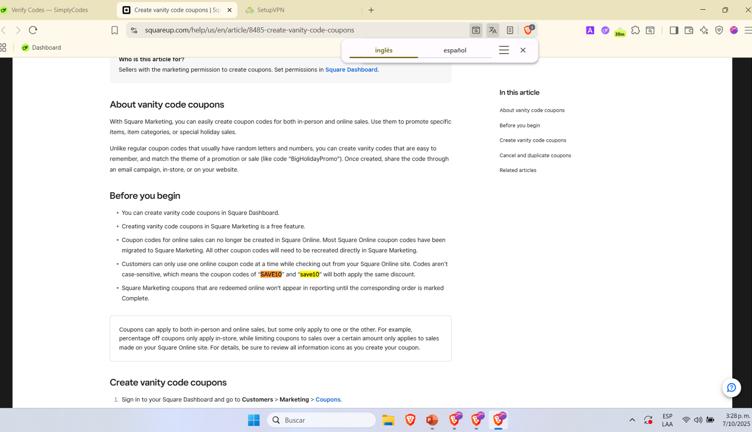Viewport: 752px width, 432px height.
Task: Click the translate icon in address bar
Action: 493,30
